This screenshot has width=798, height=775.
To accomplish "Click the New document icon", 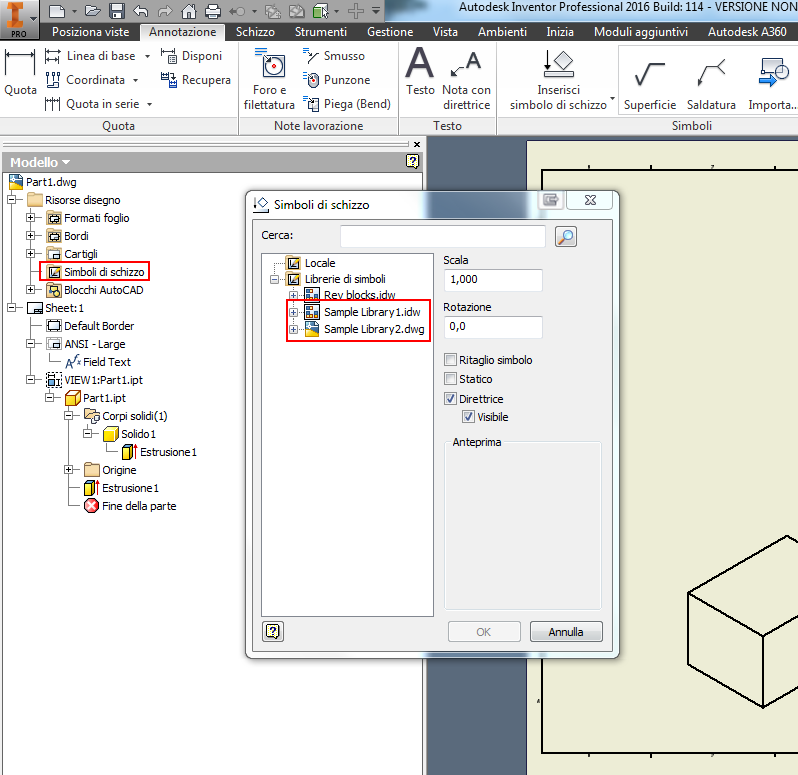I will (57, 11).
